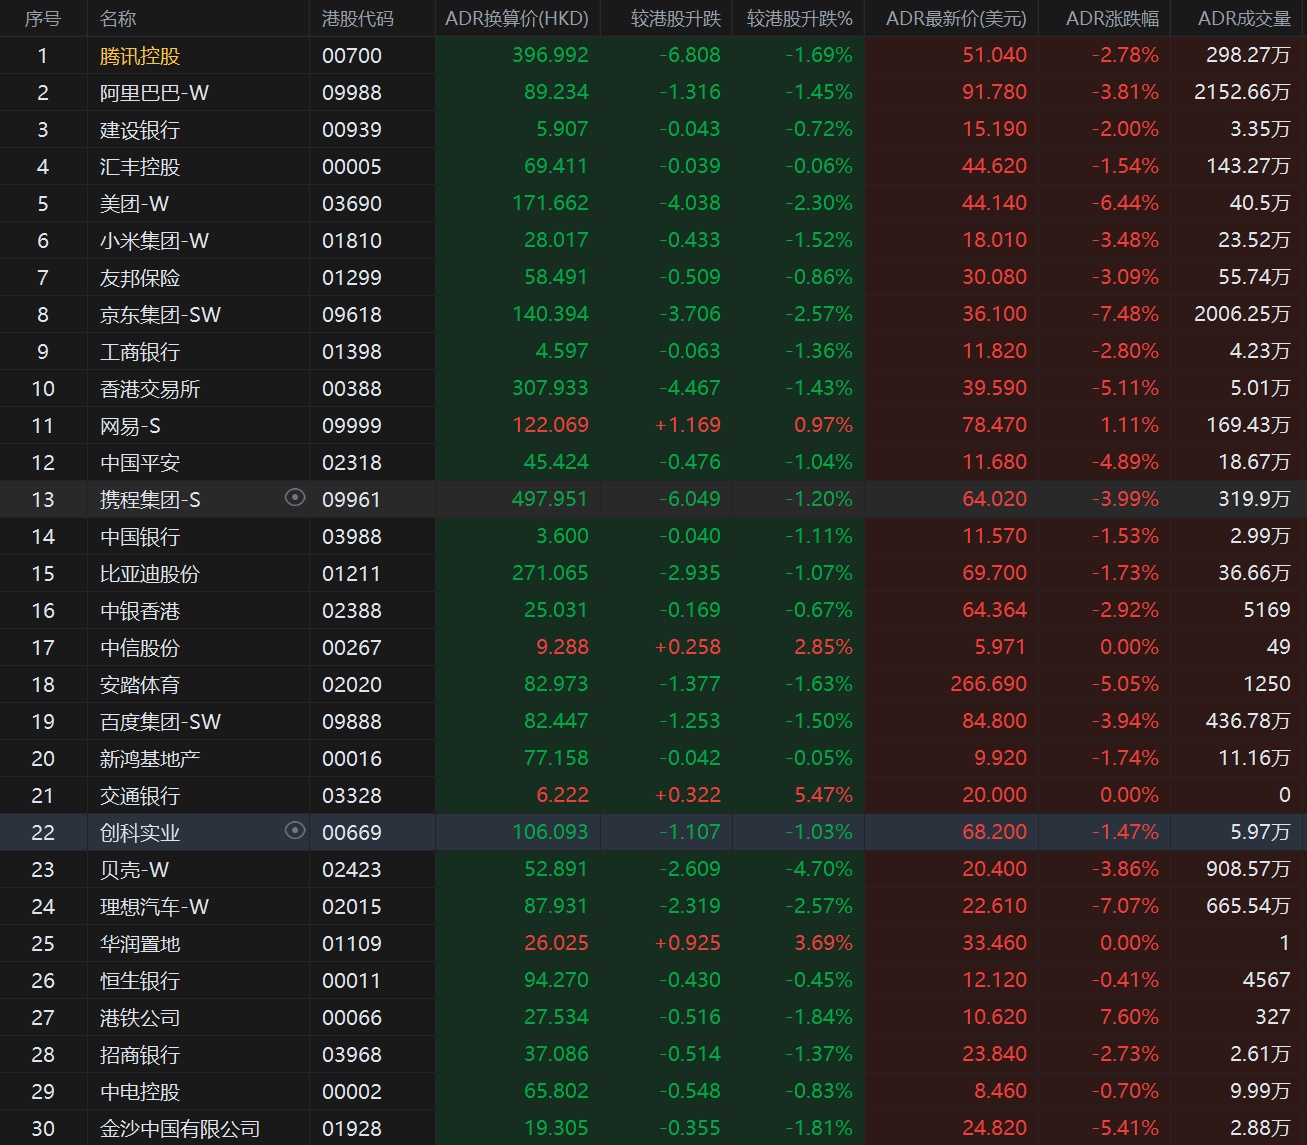Select the ADR converted price 122.069

pos(550,426)
